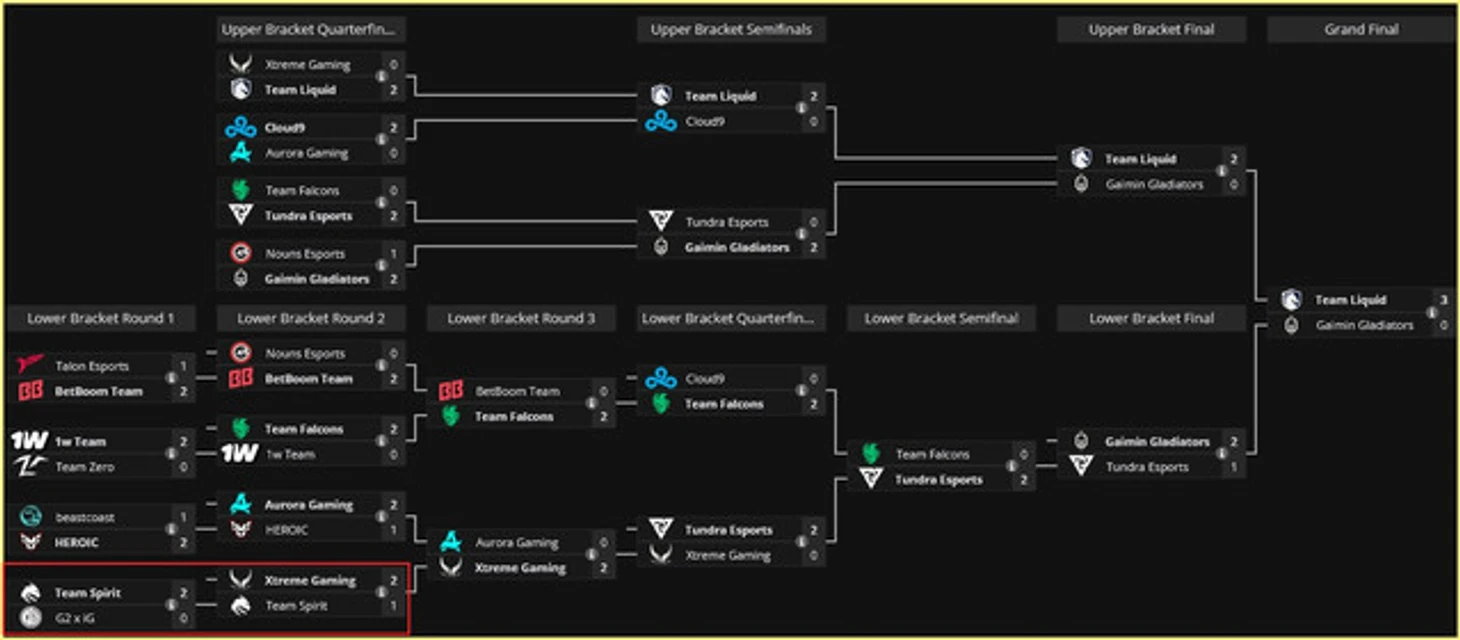Open match info for BetBoom Team vs Team Falcons
Viewport: 1460px width, 640px height.
tap(591, 404)
